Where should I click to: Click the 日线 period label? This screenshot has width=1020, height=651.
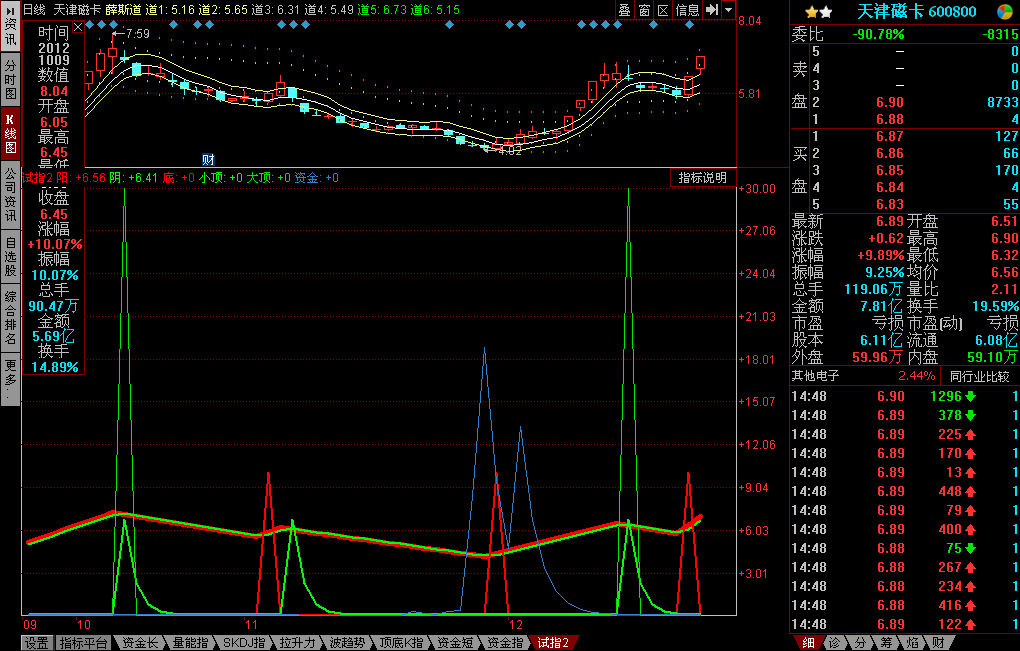34,10
